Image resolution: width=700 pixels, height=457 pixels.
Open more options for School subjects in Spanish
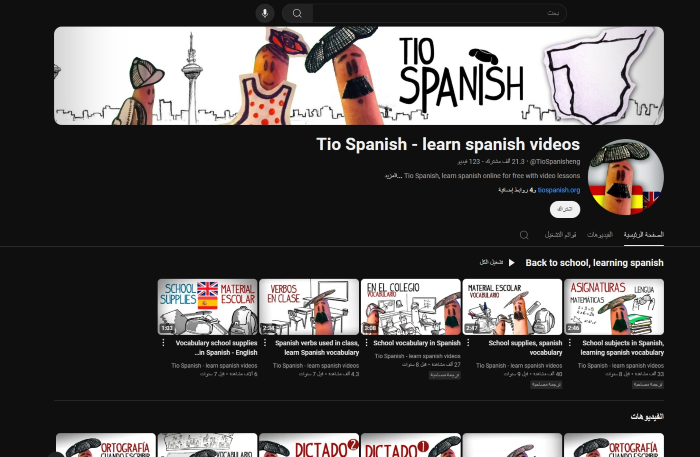click(x=570, y=342)
